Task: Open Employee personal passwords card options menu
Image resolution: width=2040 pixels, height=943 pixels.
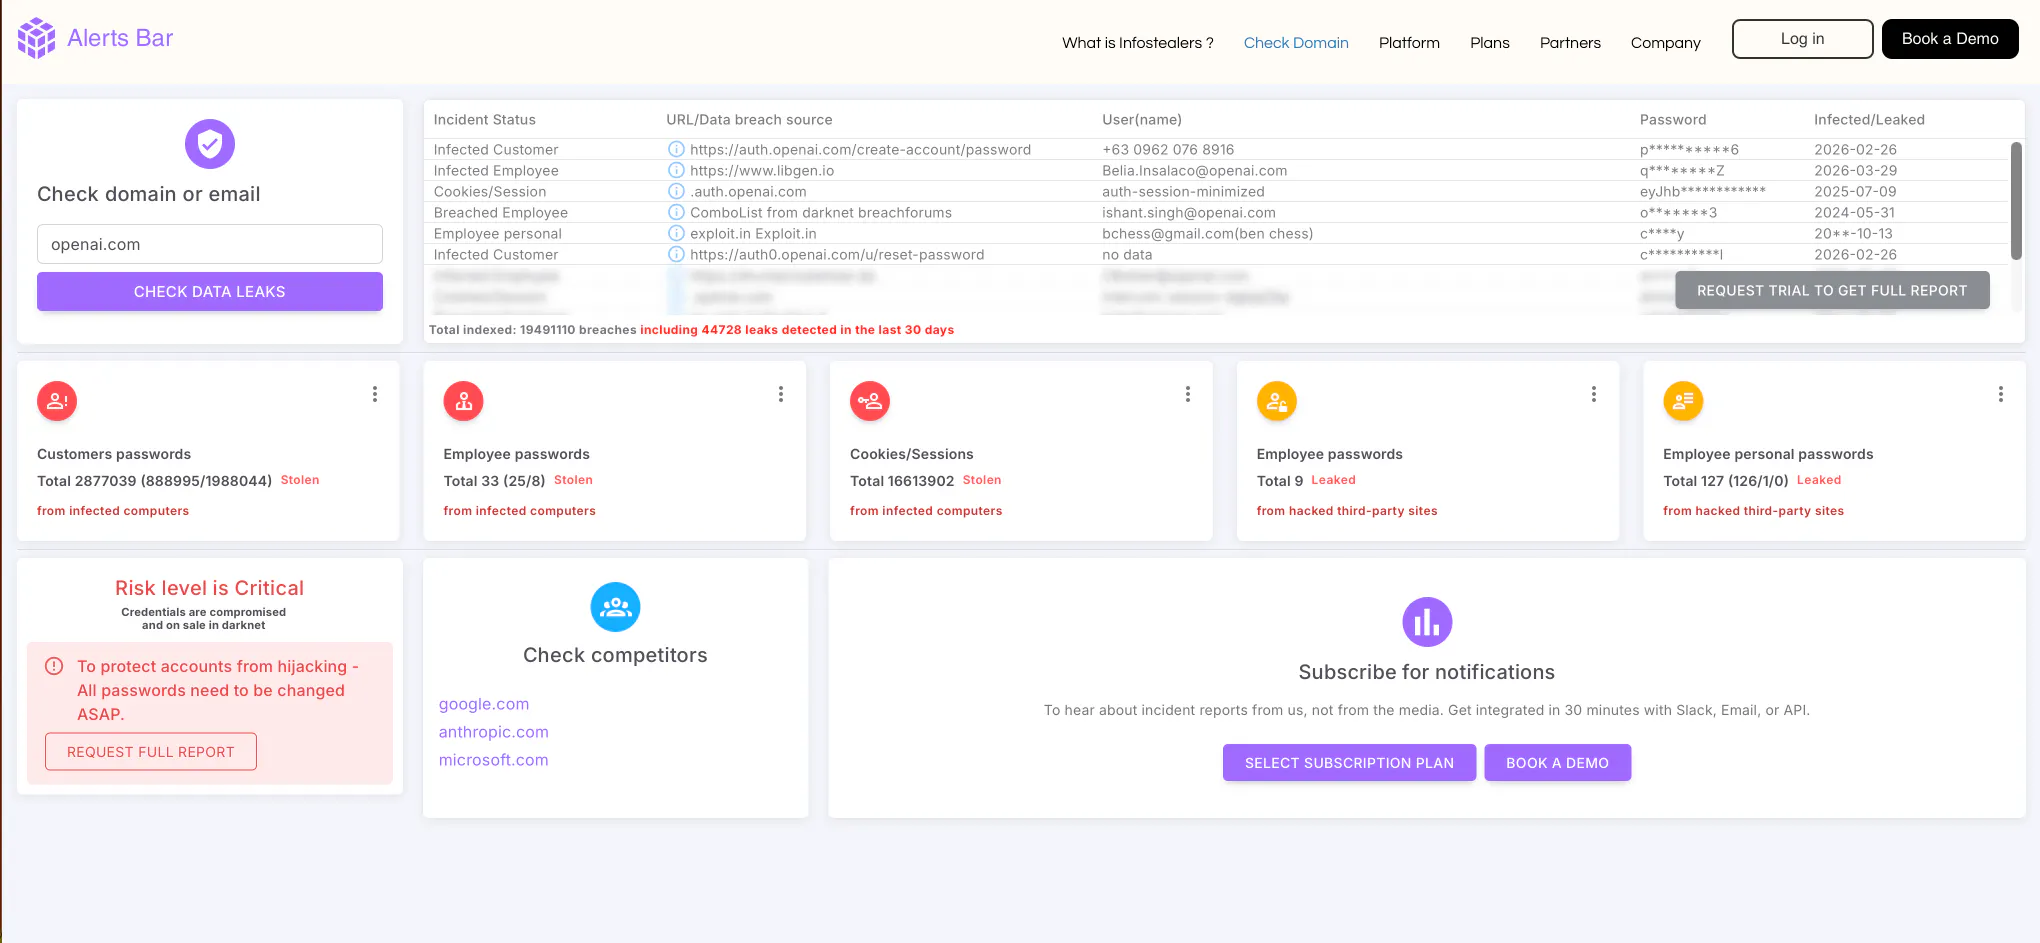Action: tap(2001, 394)
